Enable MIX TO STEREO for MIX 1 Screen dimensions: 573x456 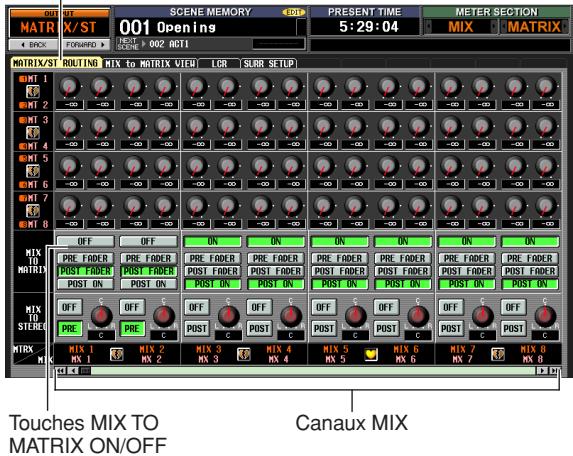coord(69,307)
